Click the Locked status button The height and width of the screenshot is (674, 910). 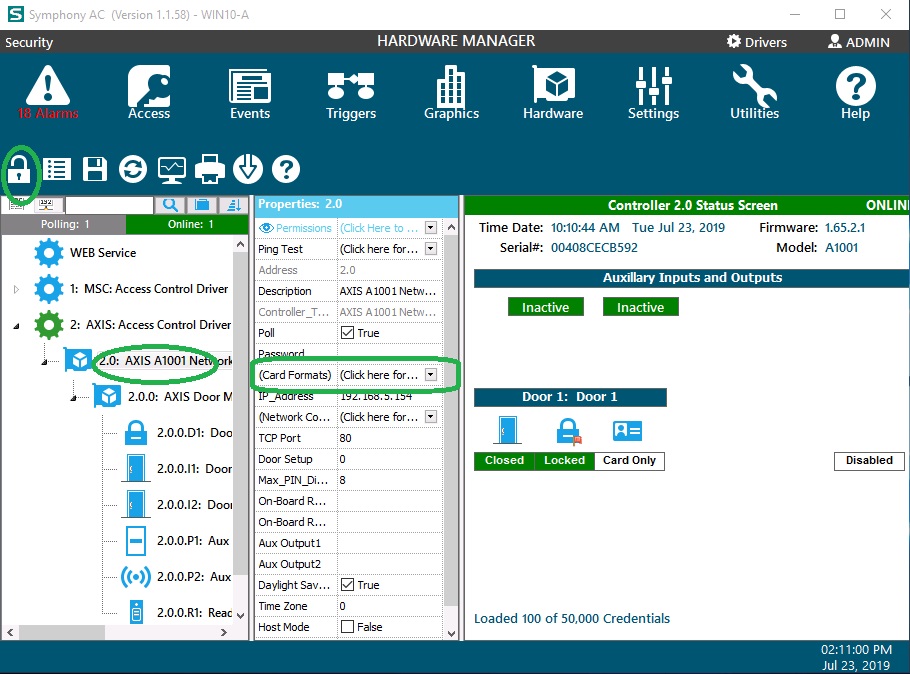(565, 460)
